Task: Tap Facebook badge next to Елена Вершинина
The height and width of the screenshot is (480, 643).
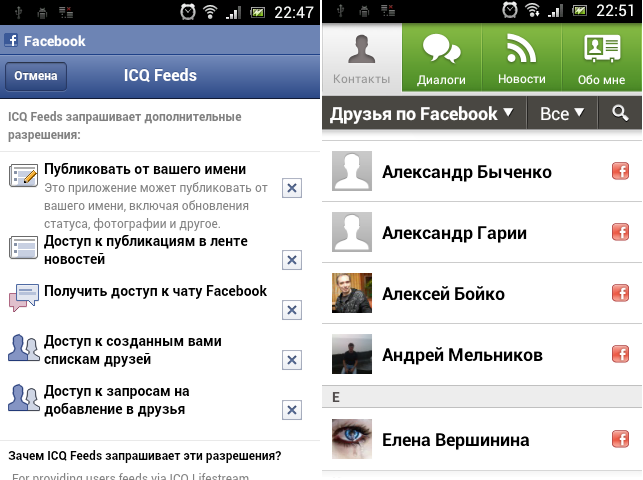Action: point(620,439)
